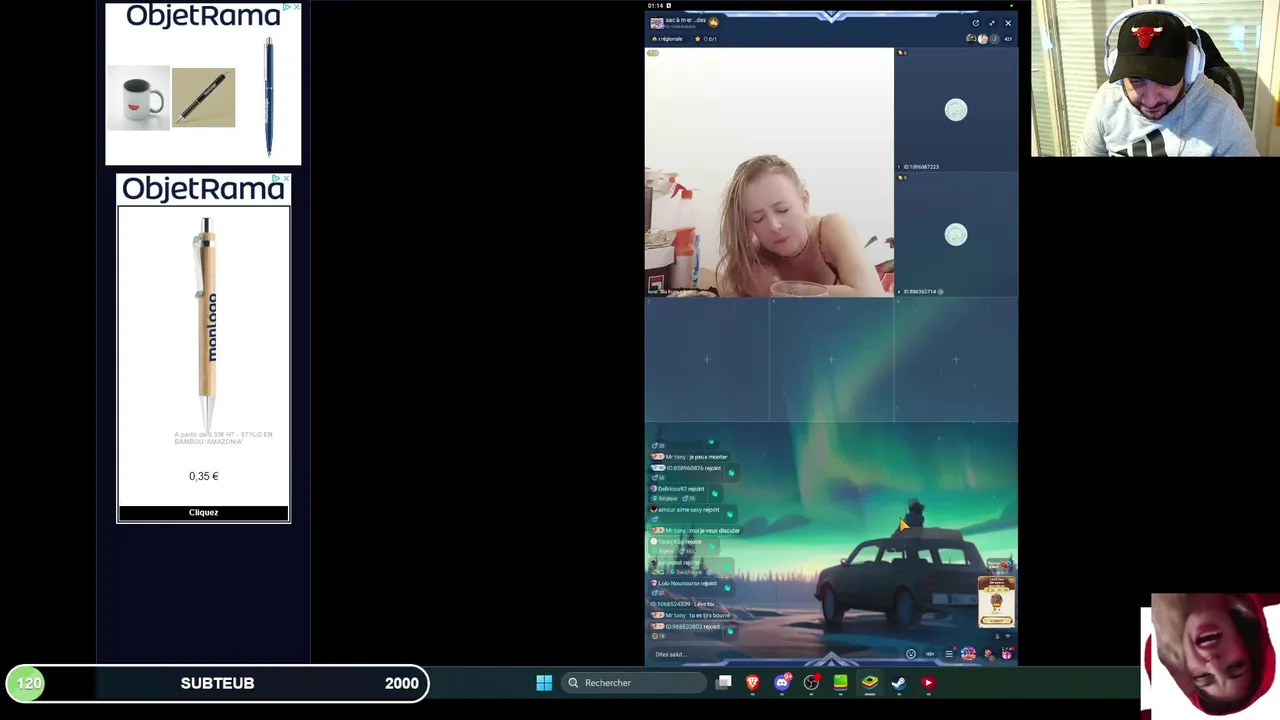This screenshot has width=1280, height=720.
Task: Click the SUBTEUB goal progress bar
Action: (218, 683)
